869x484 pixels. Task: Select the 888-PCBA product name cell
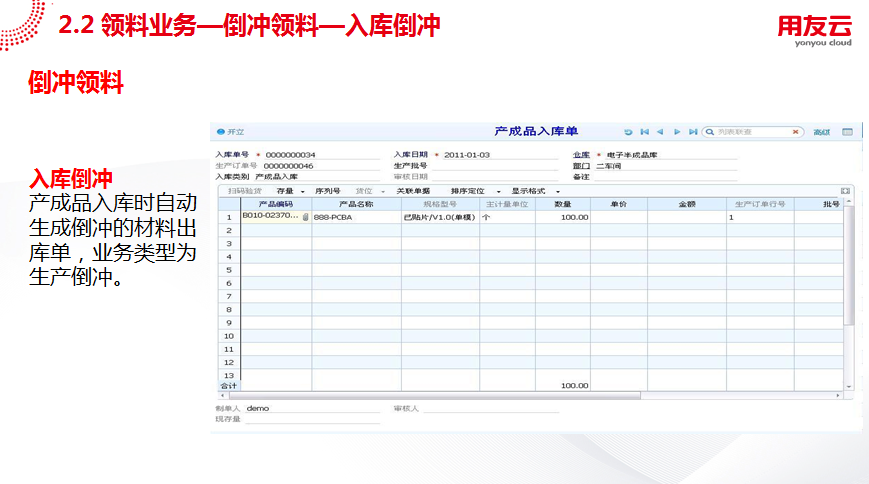[x=356, y=217]
